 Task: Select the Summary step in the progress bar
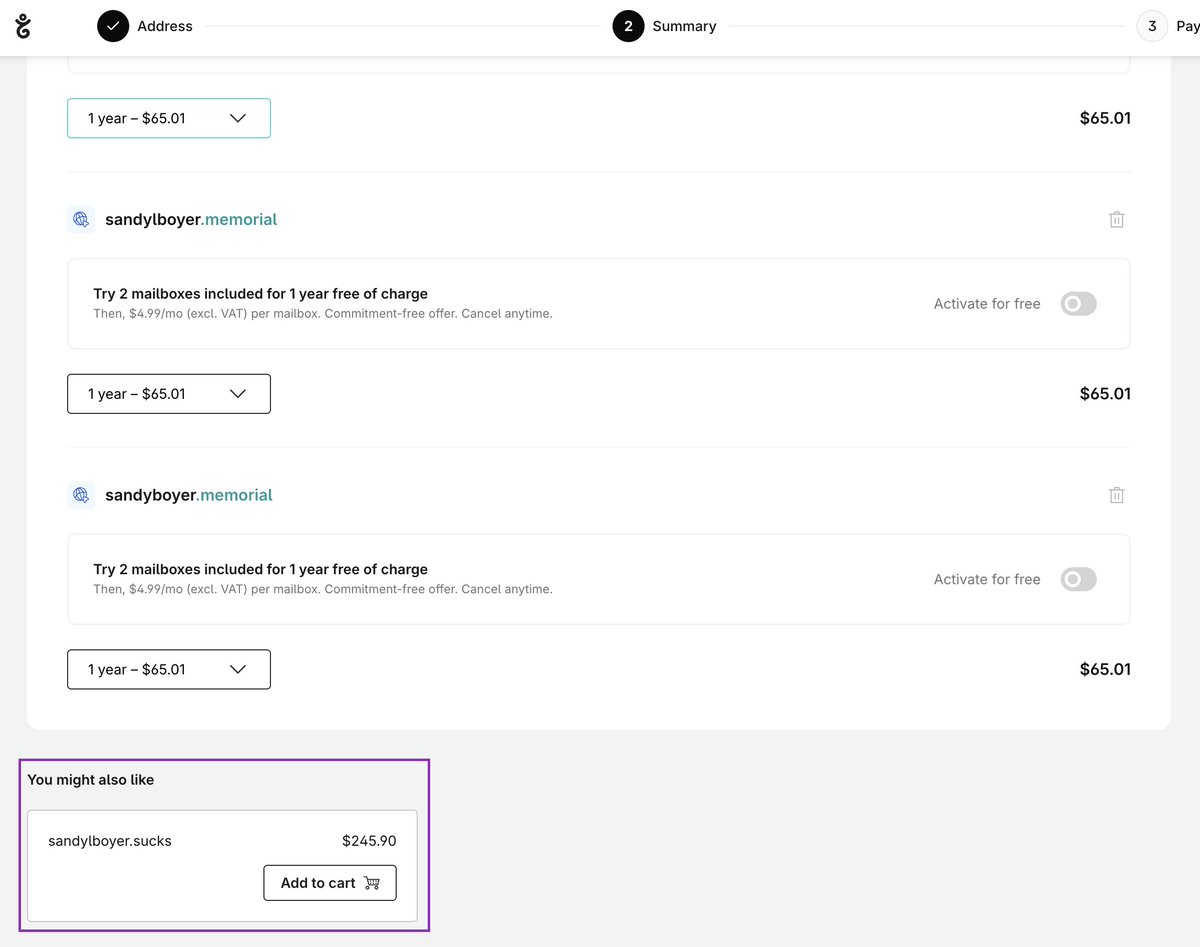(664, 26)
